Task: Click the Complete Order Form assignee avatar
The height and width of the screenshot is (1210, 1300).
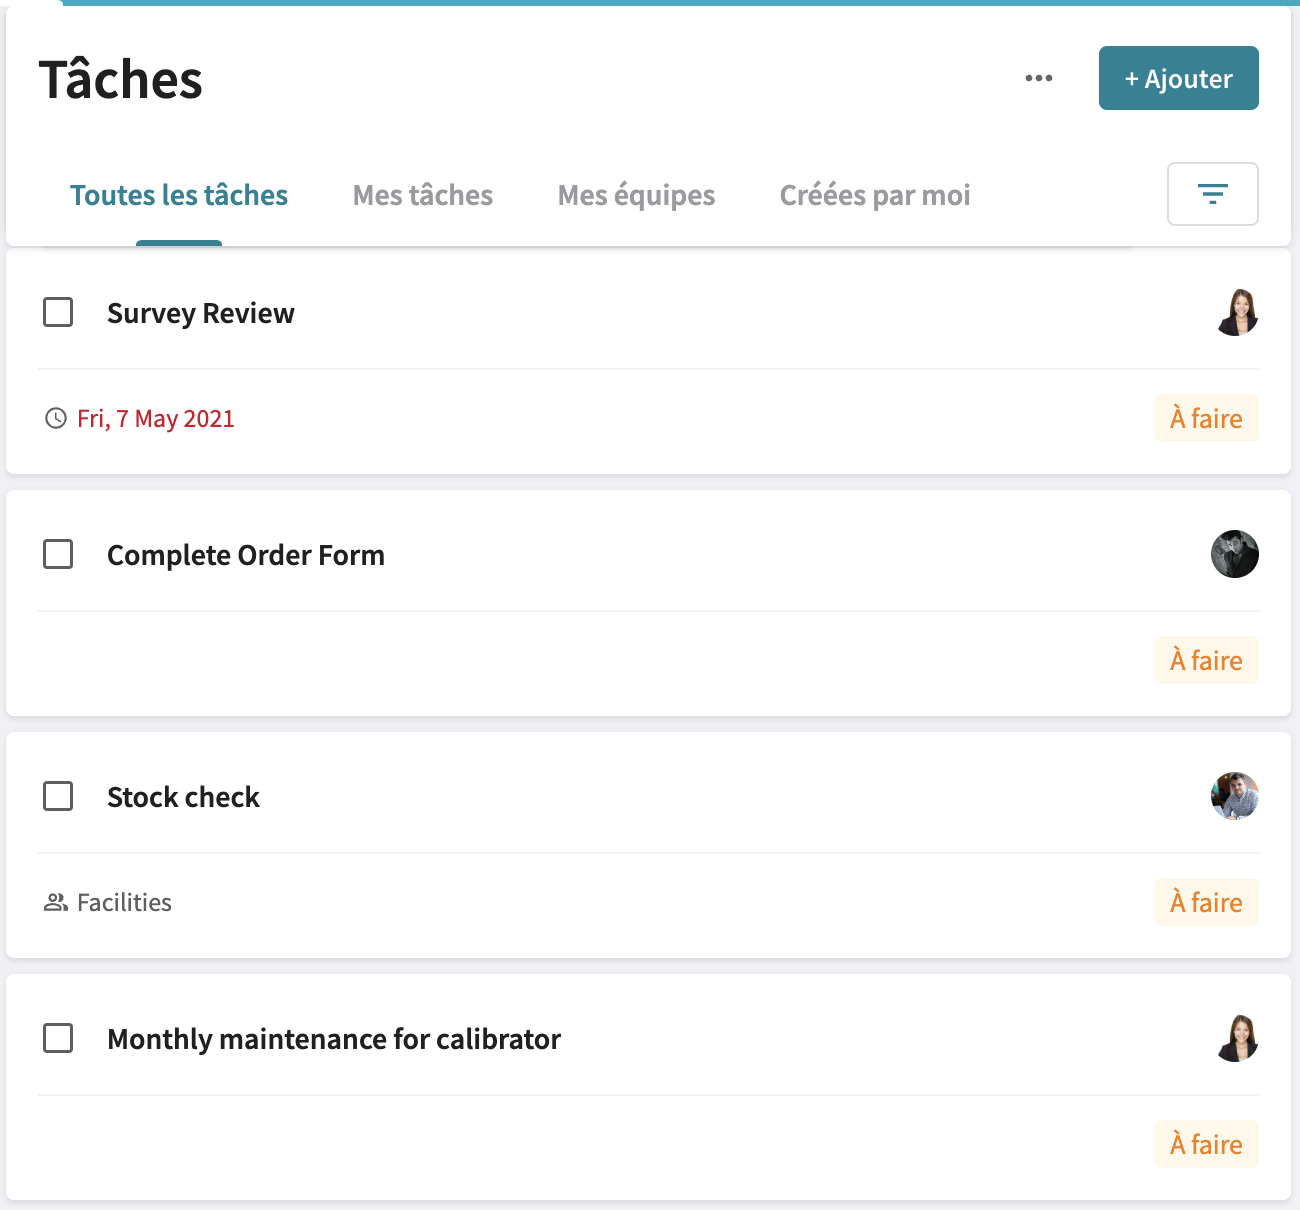Action: tap(1235, 554)
